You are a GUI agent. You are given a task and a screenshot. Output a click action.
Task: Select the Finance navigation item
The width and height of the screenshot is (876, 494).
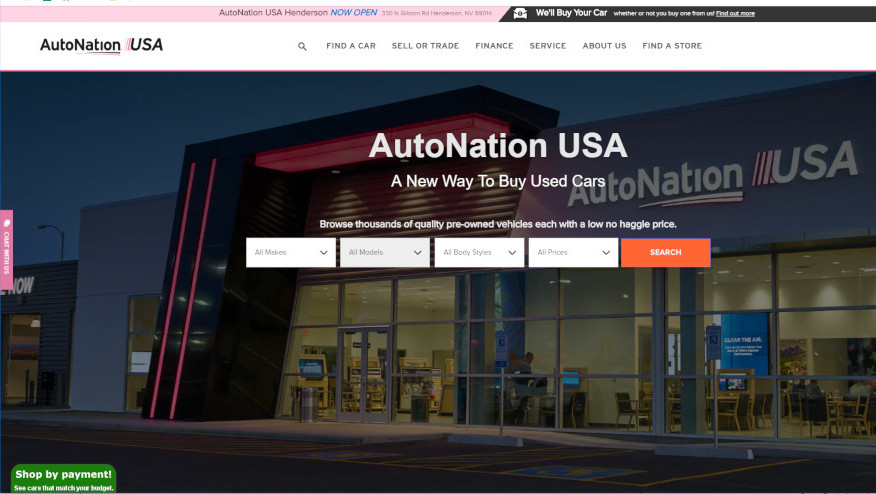(x=494, y=46)
